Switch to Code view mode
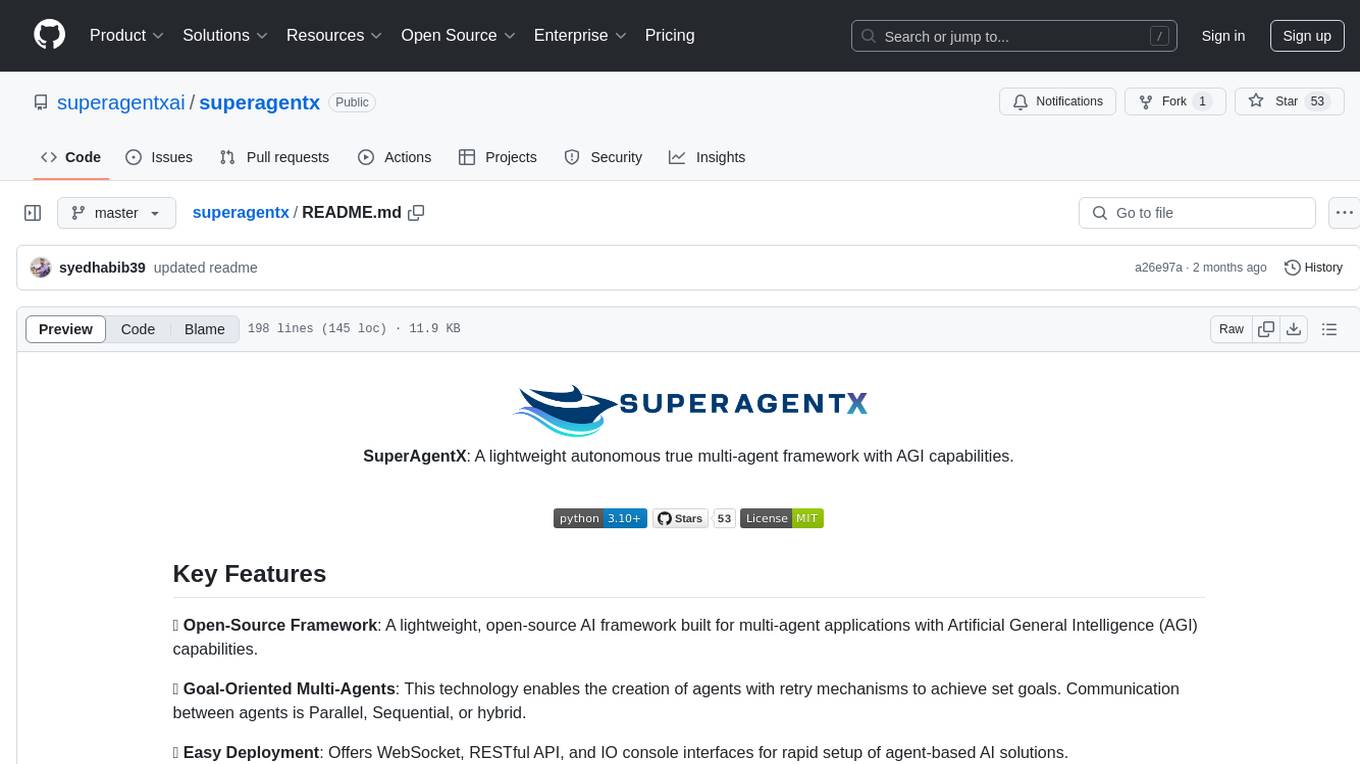This screenshot has height=764, width=1360. coord(138,329)
